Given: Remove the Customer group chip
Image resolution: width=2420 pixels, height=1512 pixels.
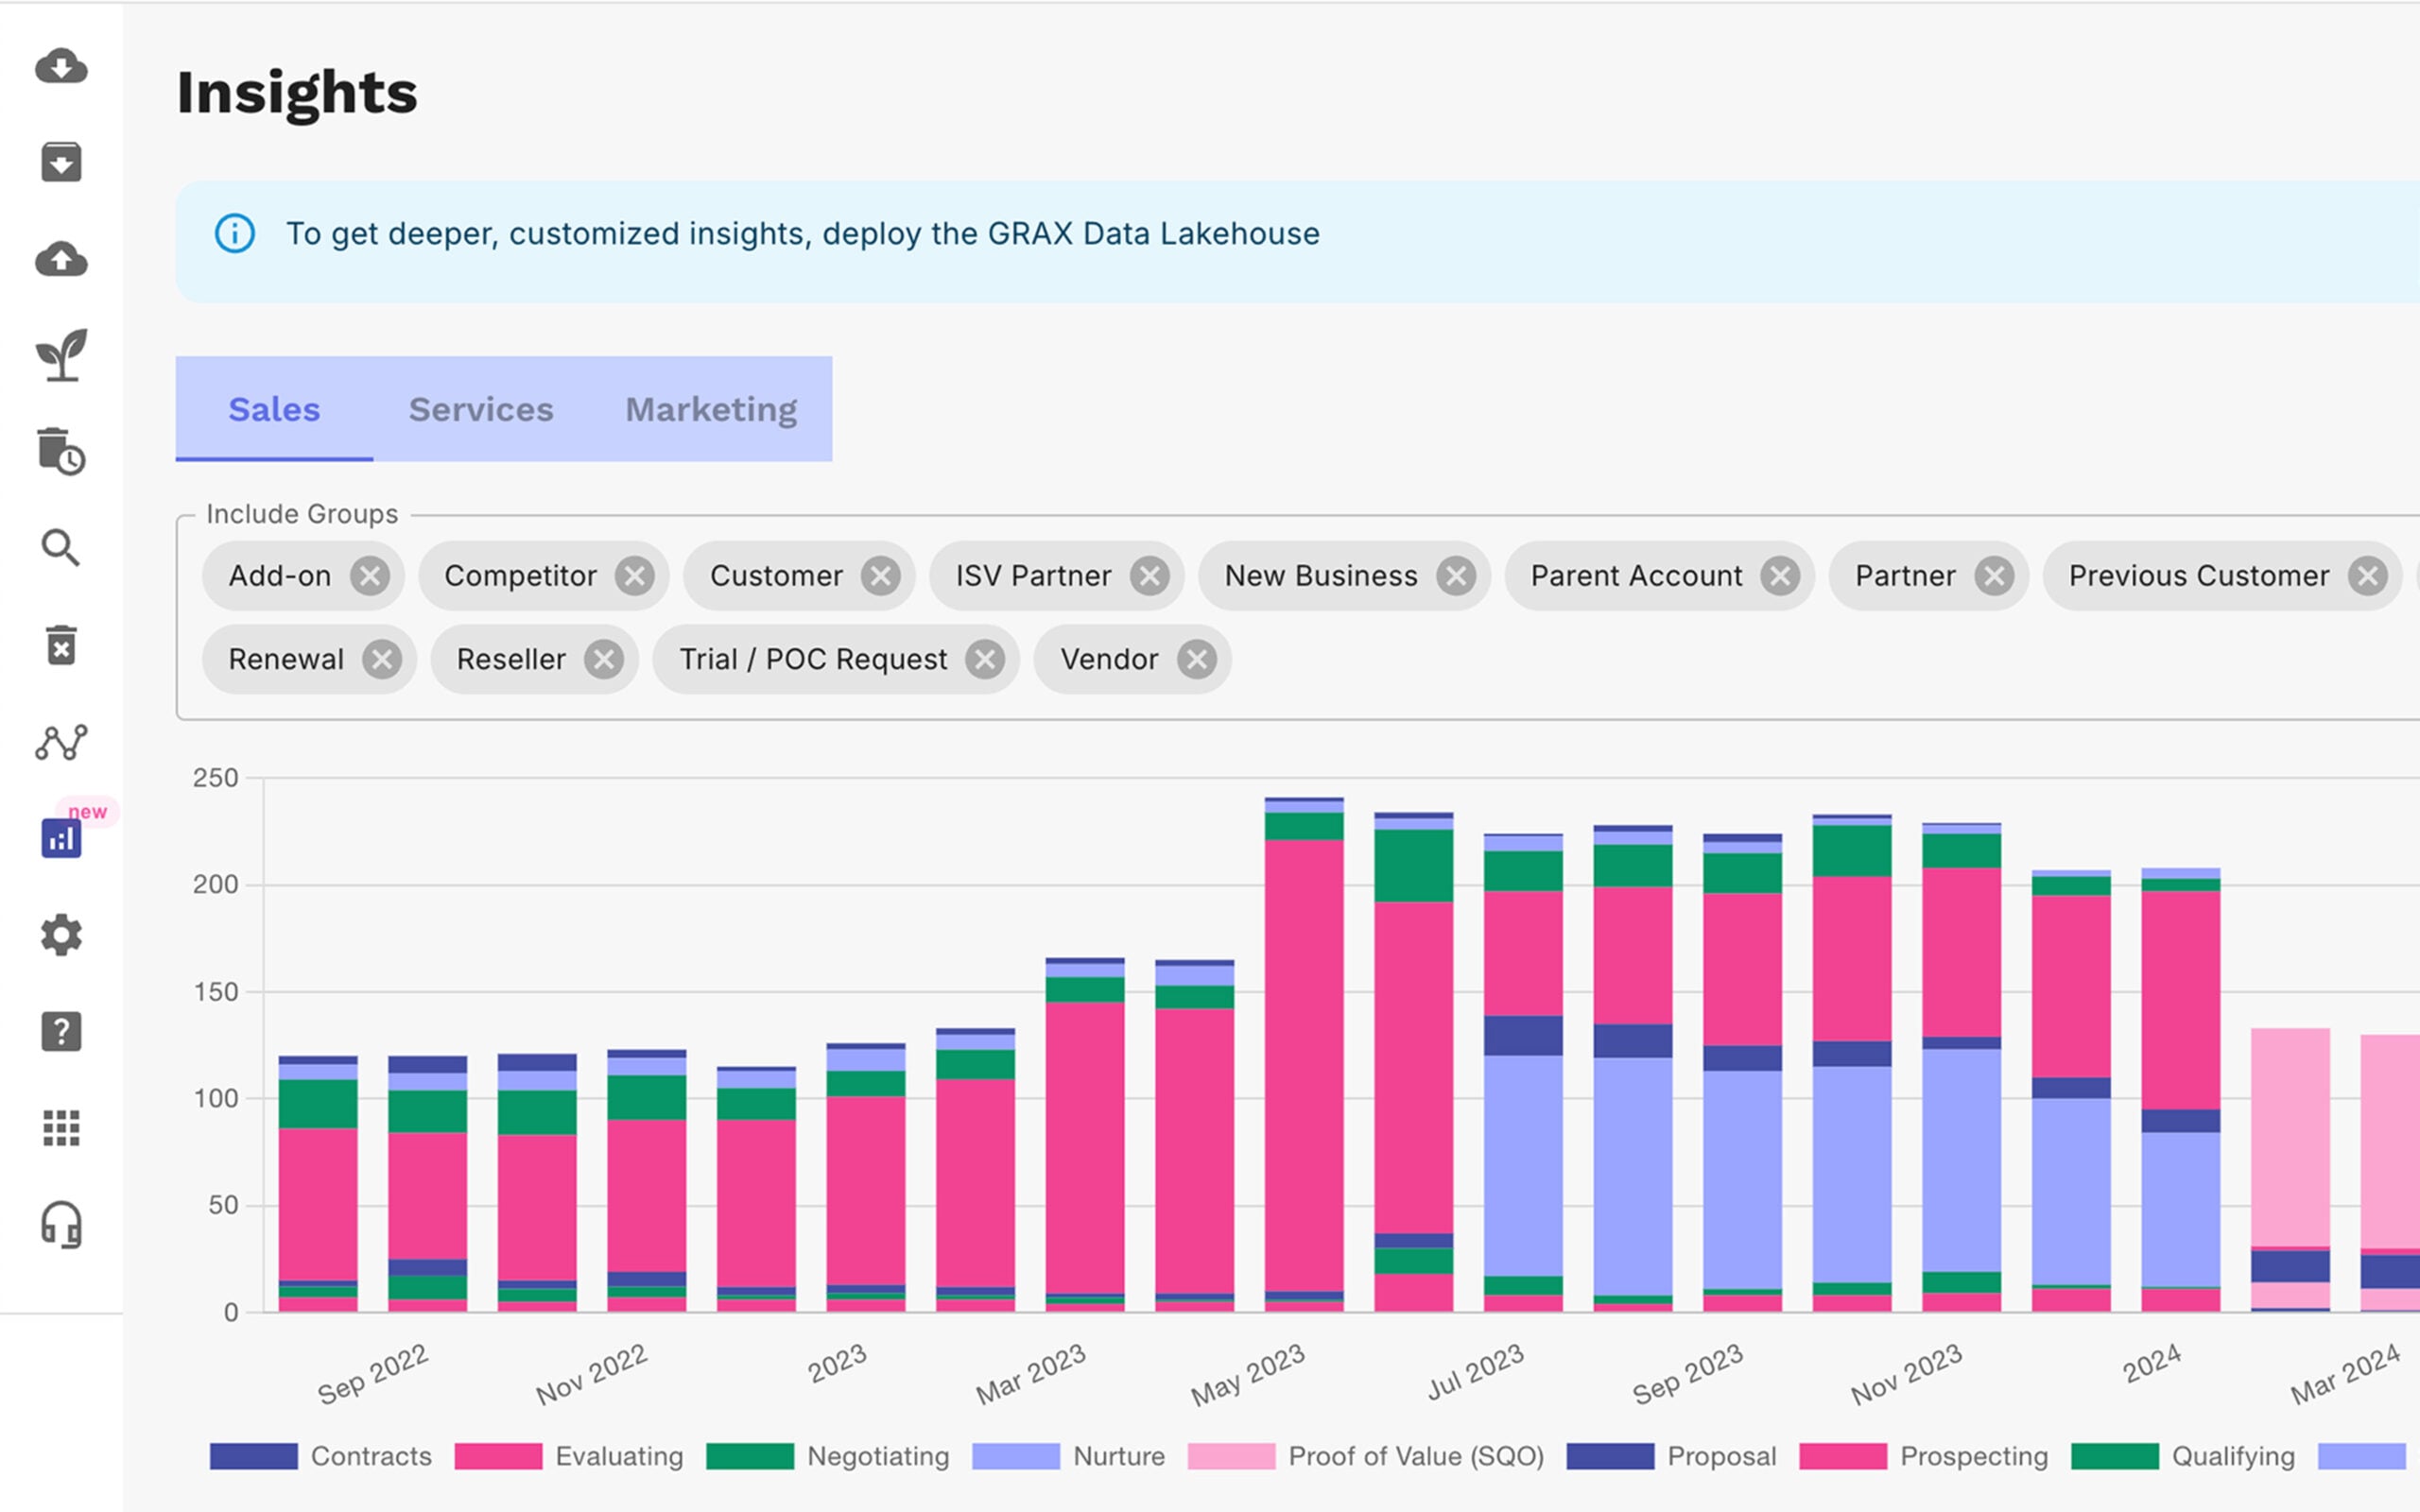Looking at the screenshot, I should coord(880,576).
